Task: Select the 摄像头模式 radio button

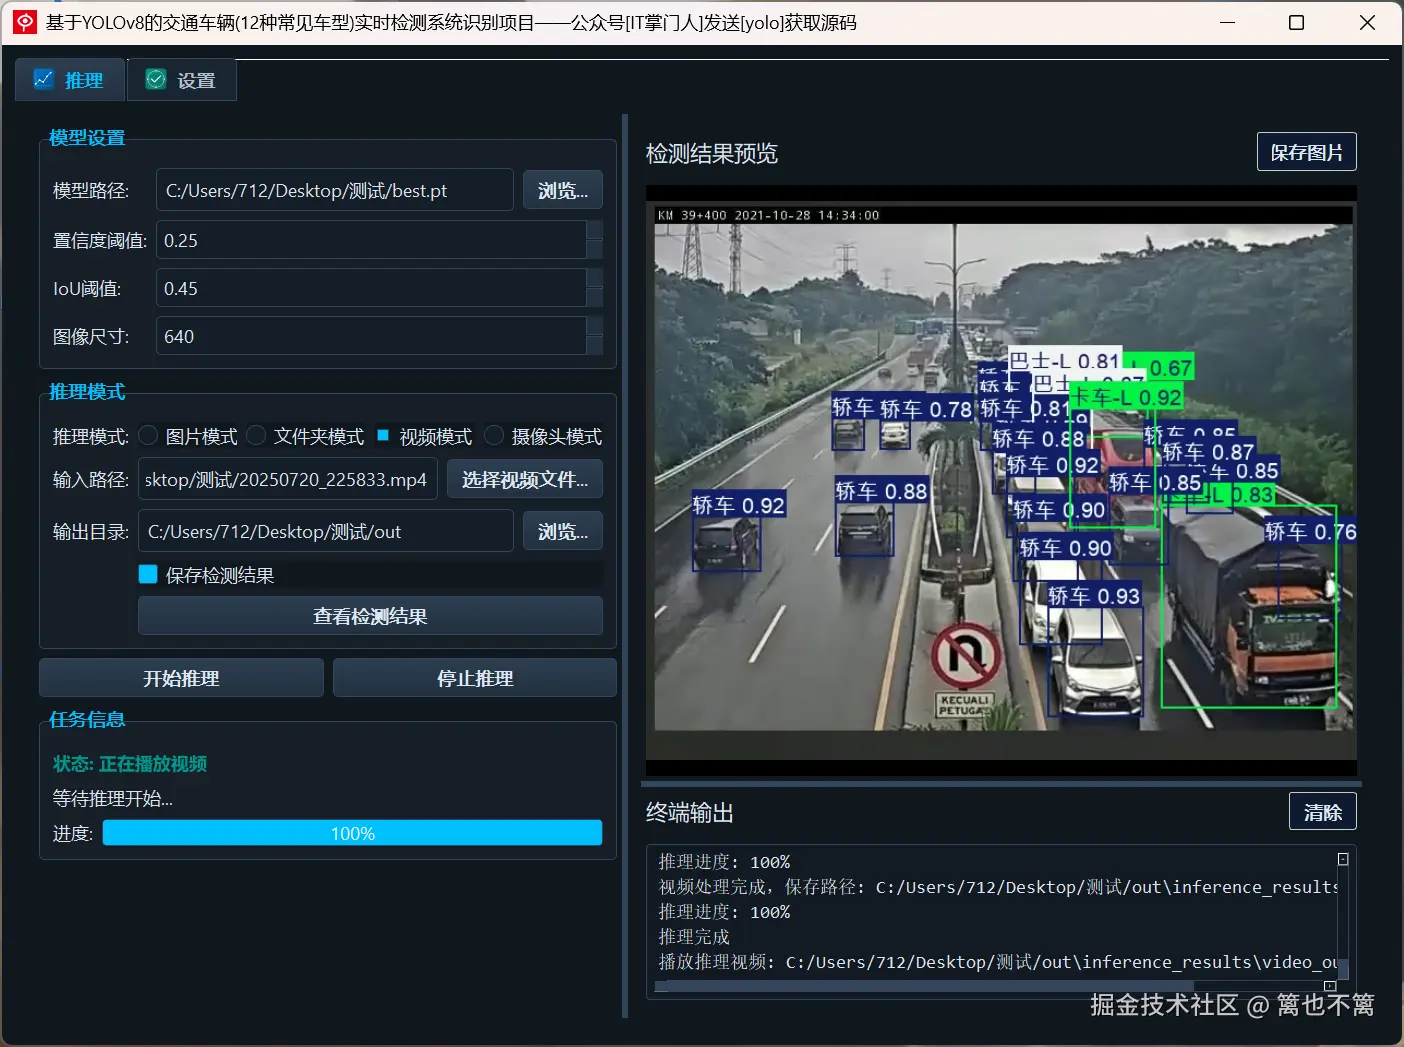Action: [494, 435]
